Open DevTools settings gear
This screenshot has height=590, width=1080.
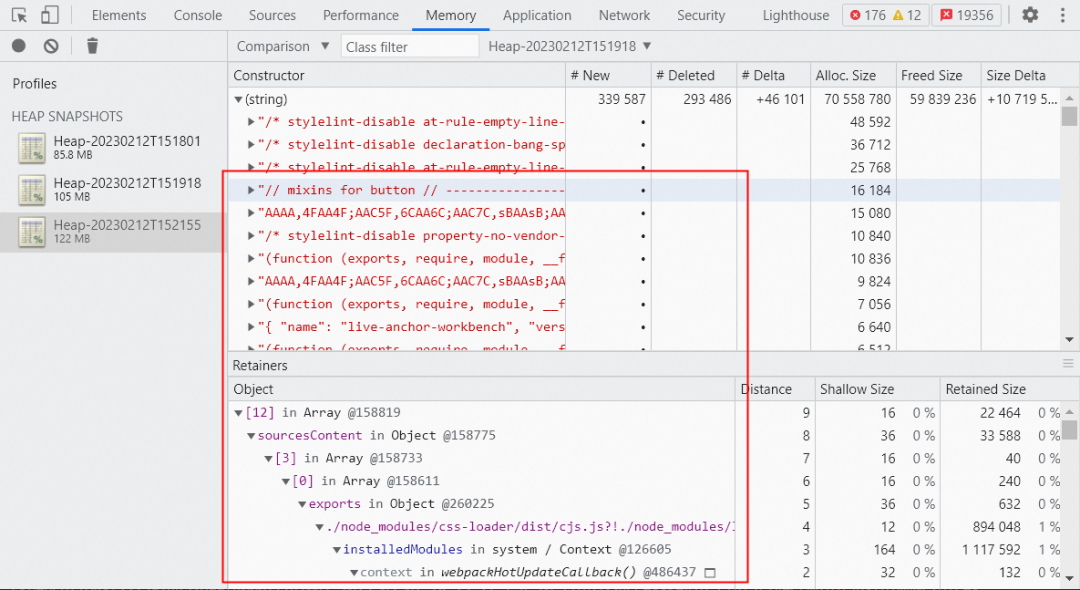1030,15
